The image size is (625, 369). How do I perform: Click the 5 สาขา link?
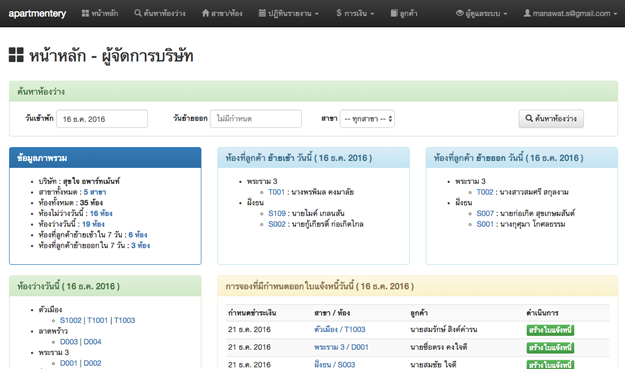pyautogui.click(x=95, y=192)
